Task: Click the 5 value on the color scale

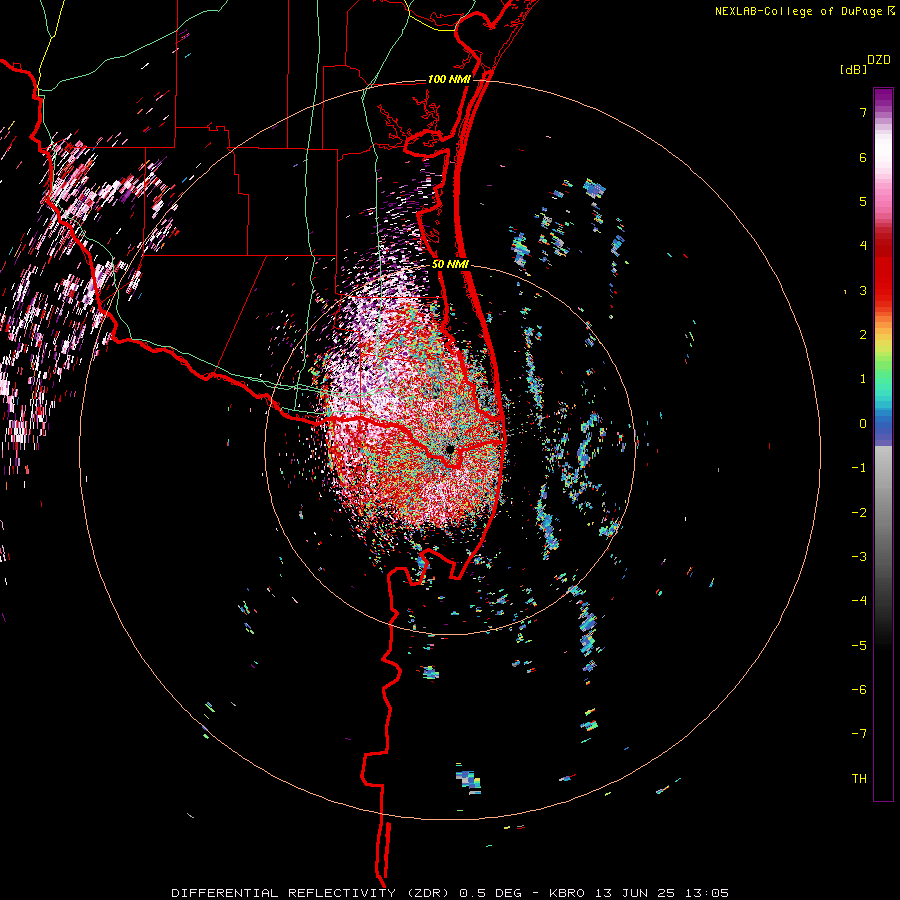Action: 863,201
